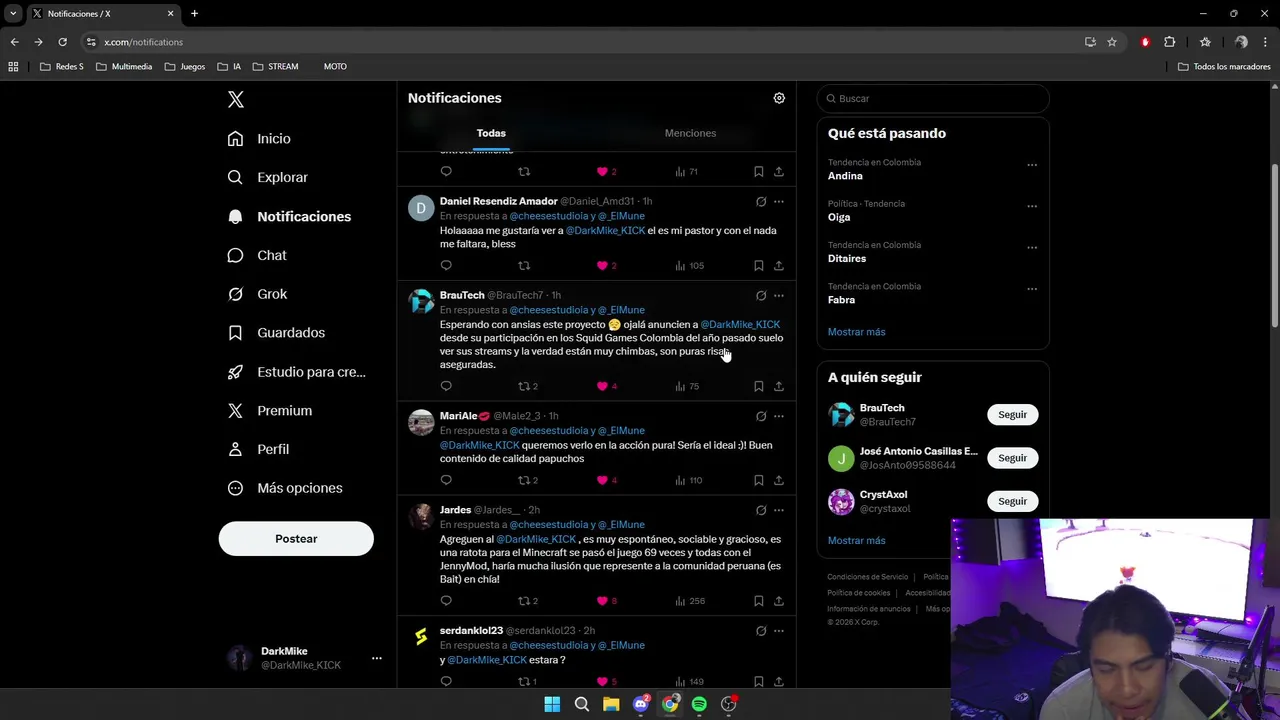Follow José Antonio Casillas
The height and width of the screenshot is (720, 1280).
point(1012,458)
